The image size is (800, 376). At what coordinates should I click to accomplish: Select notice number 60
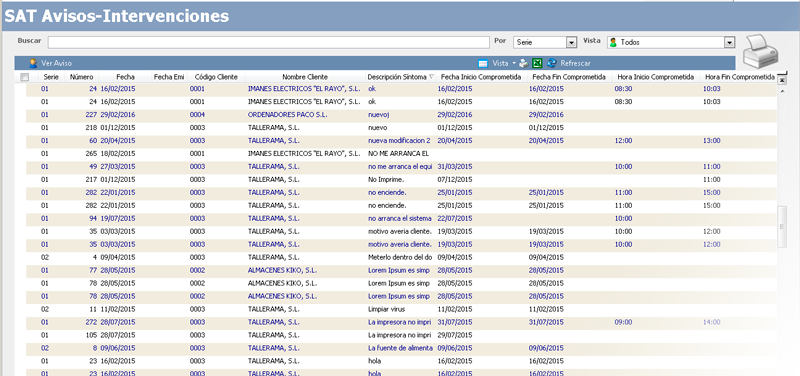pyautogui.click(x=93, y=141)
